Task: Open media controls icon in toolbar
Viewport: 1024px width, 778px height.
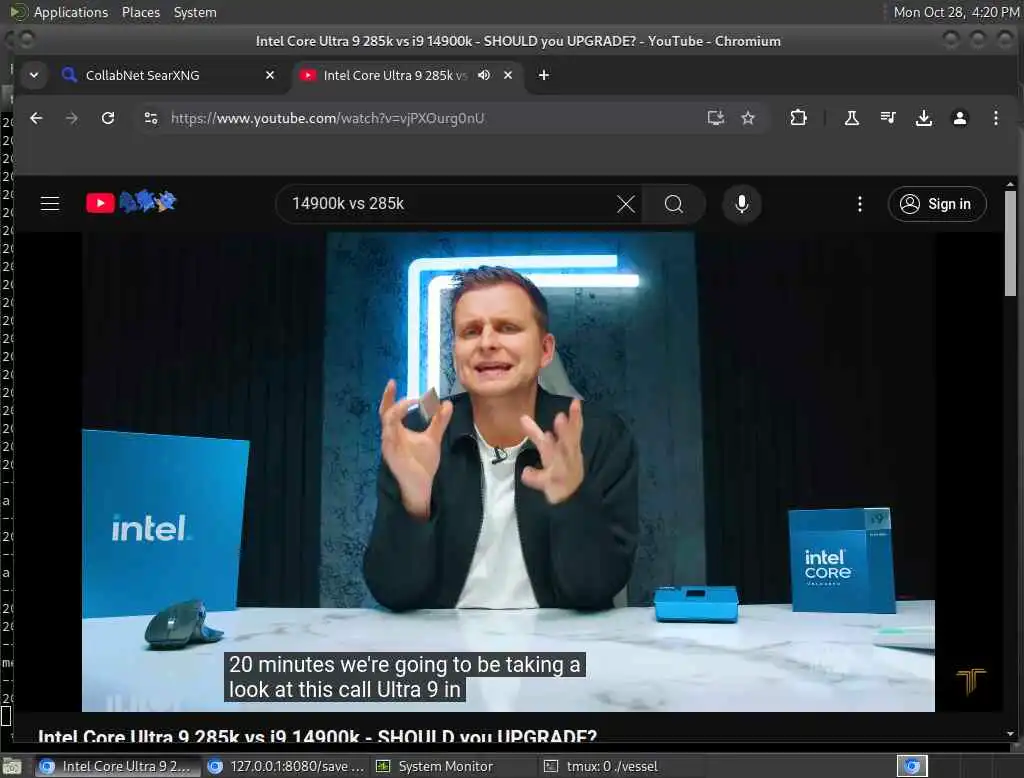Action: [888, 118]
